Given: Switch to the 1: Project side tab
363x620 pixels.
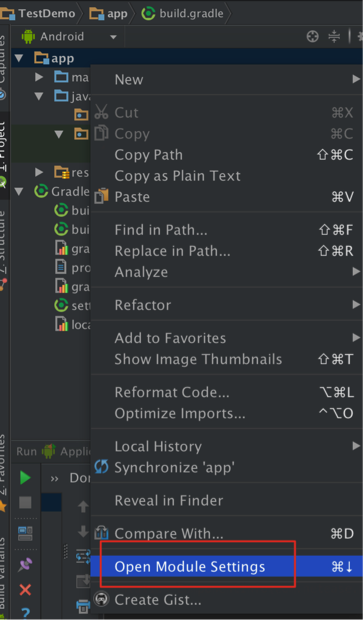Looking at the screenshot, I should click(x=3, y=154).
